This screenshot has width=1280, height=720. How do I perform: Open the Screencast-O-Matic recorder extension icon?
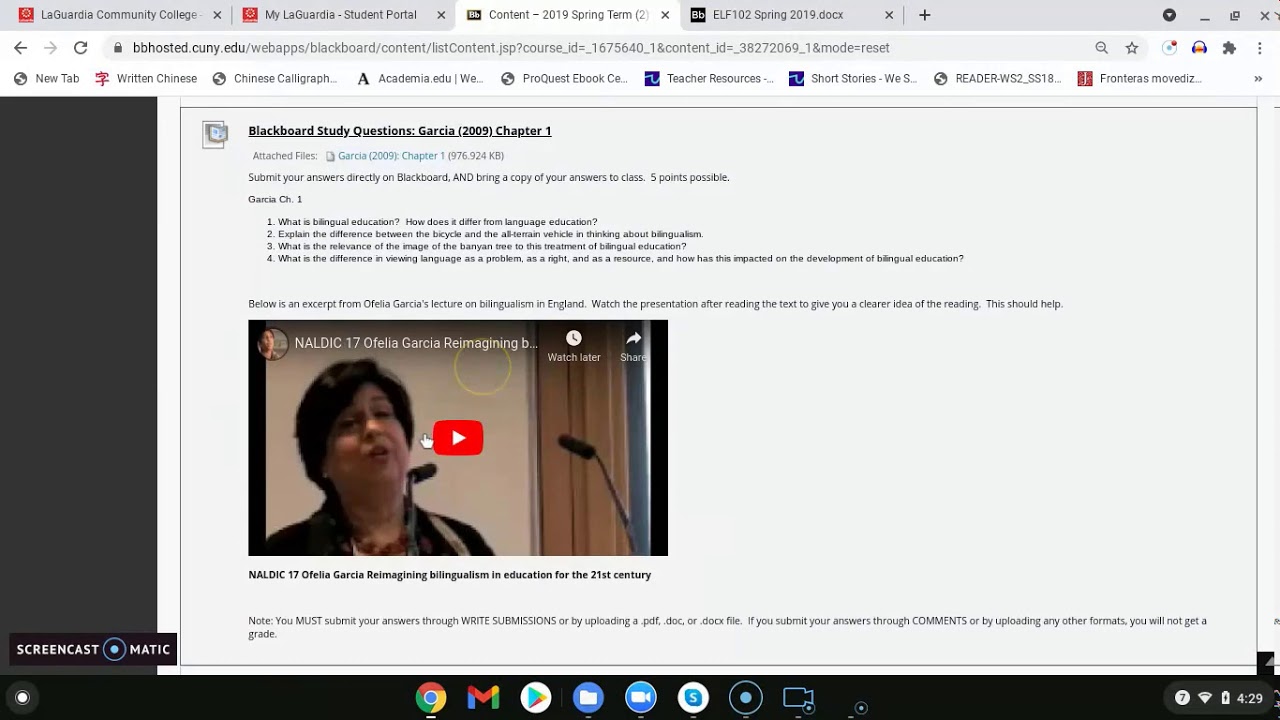pyautogui.click(x=1169, y=48)
